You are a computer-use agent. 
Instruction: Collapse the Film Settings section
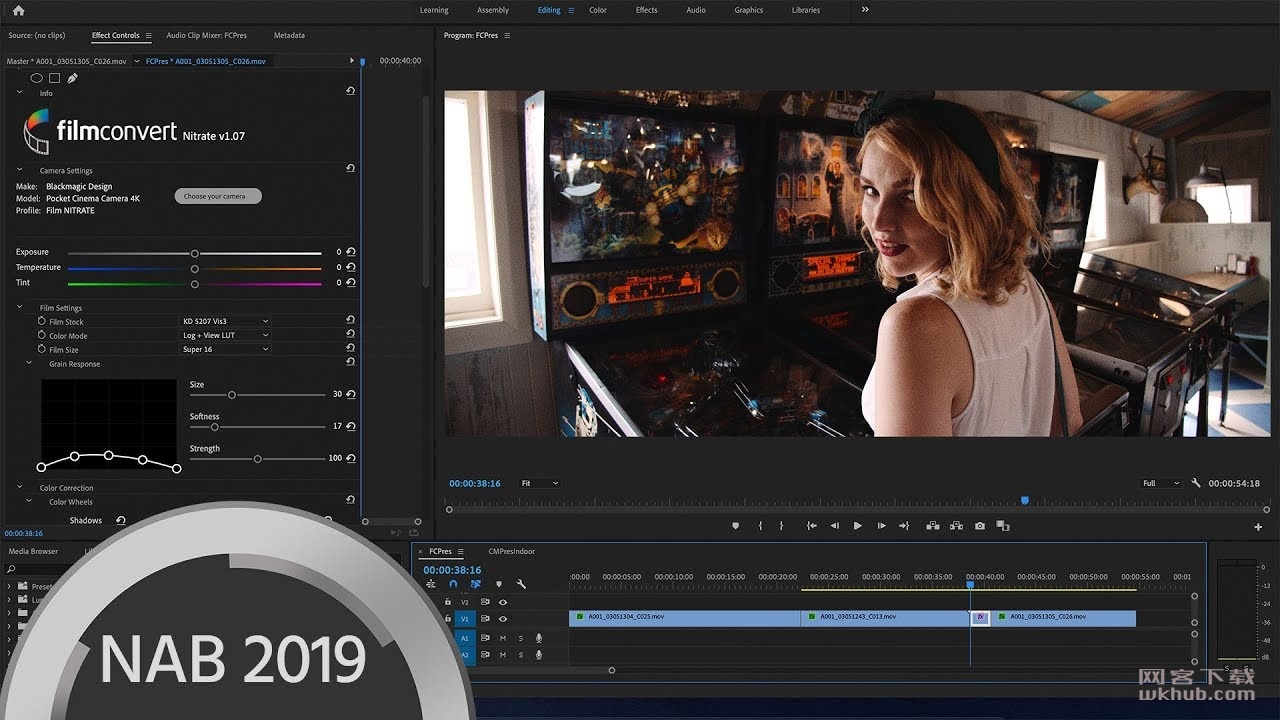tap(19, 307)
